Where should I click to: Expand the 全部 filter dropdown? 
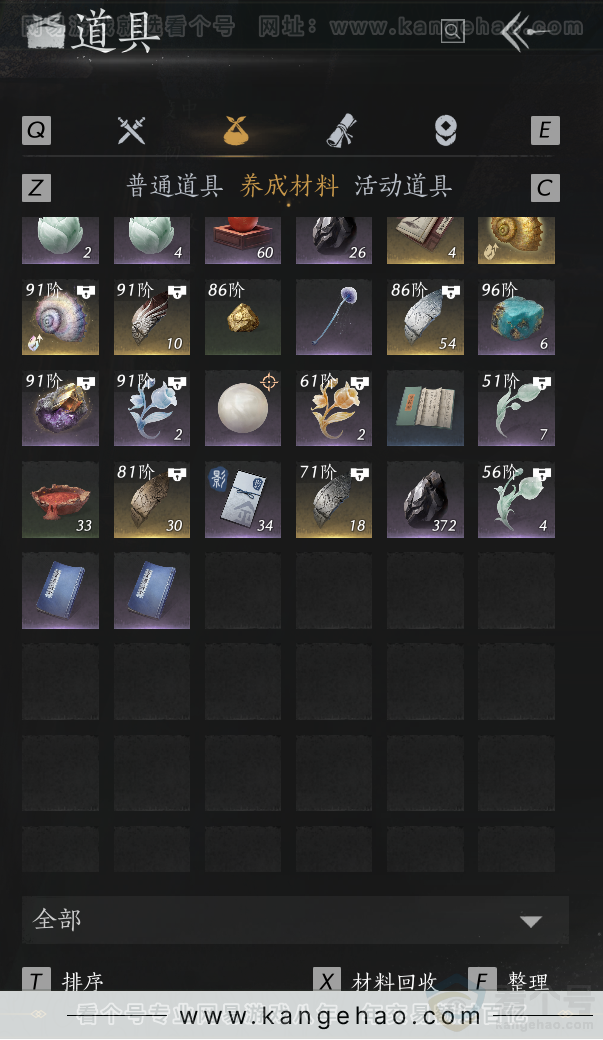[295, 920]
